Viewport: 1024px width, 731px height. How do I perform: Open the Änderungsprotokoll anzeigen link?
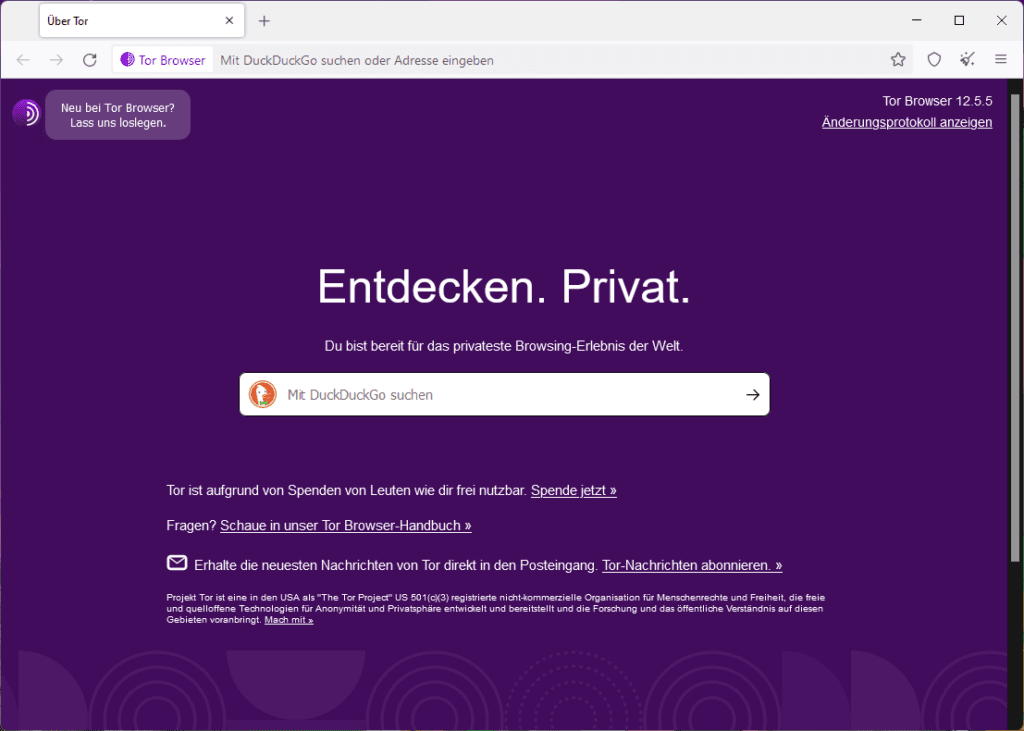click(x=906, y=123)
